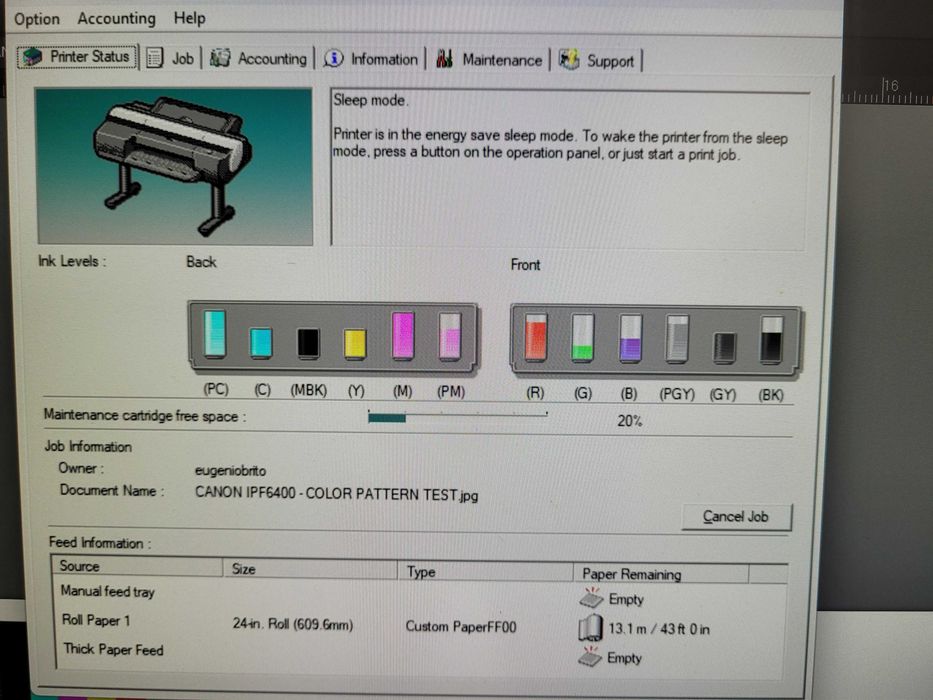Click the 13.1 m / 43 ft 0 in value
933x700 pixels.
pyautogui.click(x=659, y=629)
